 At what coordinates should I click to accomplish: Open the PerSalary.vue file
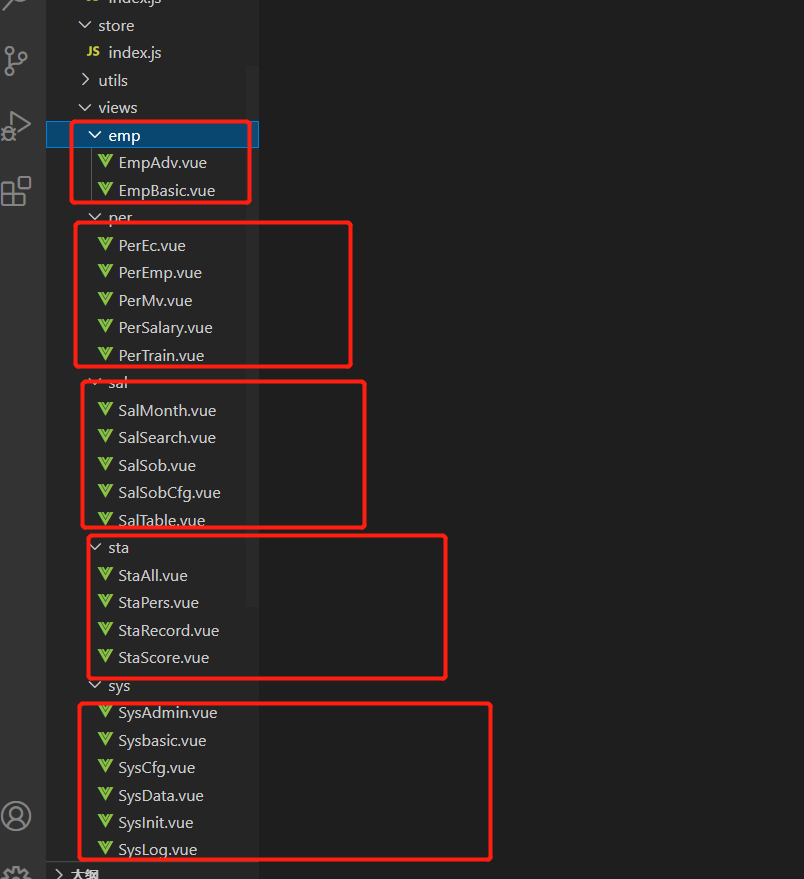(x=165, y=328)
